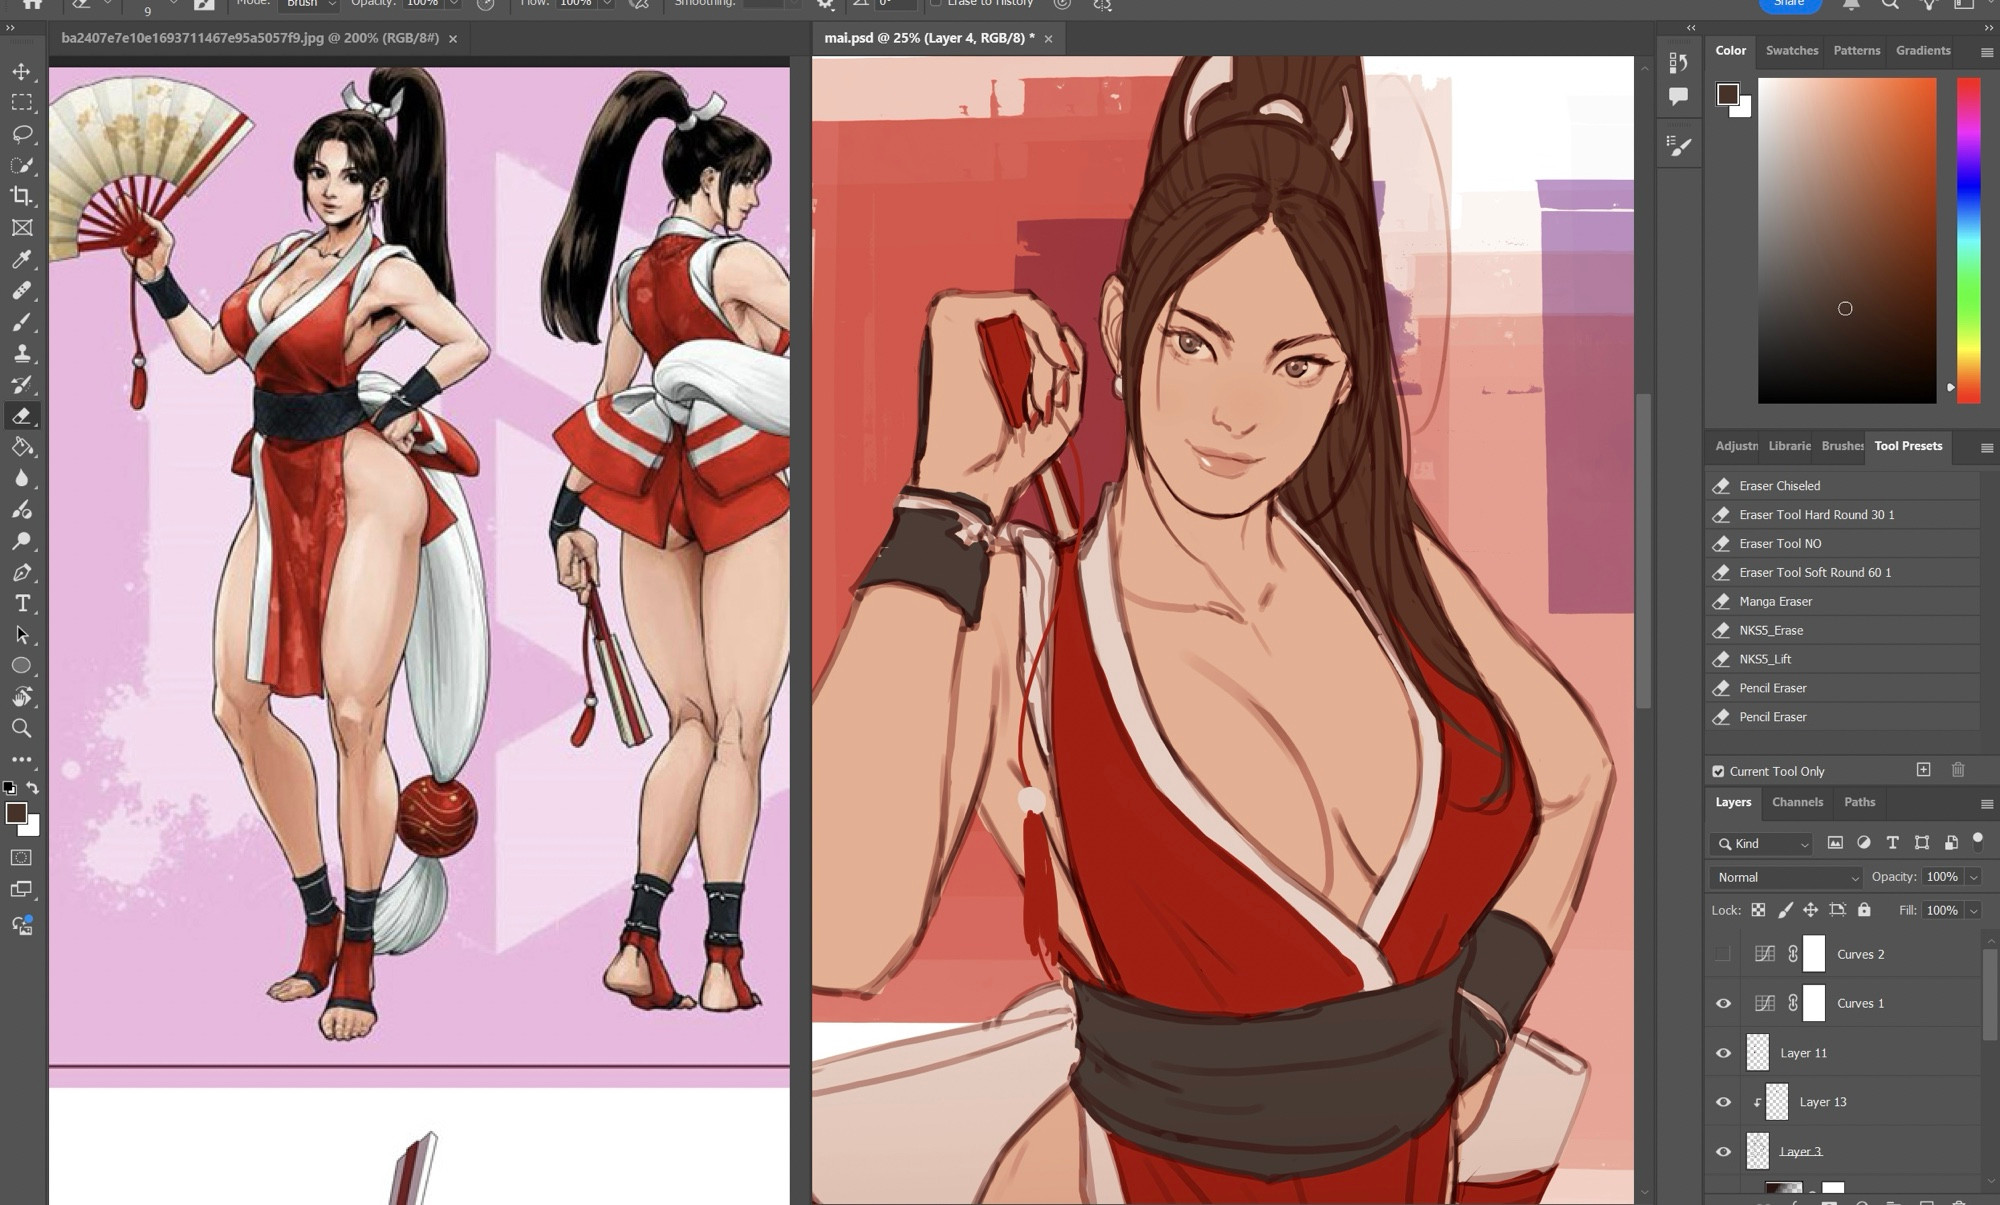
Task: Select the Spot Healing Brush tool
Action: [x=21, y=290]
